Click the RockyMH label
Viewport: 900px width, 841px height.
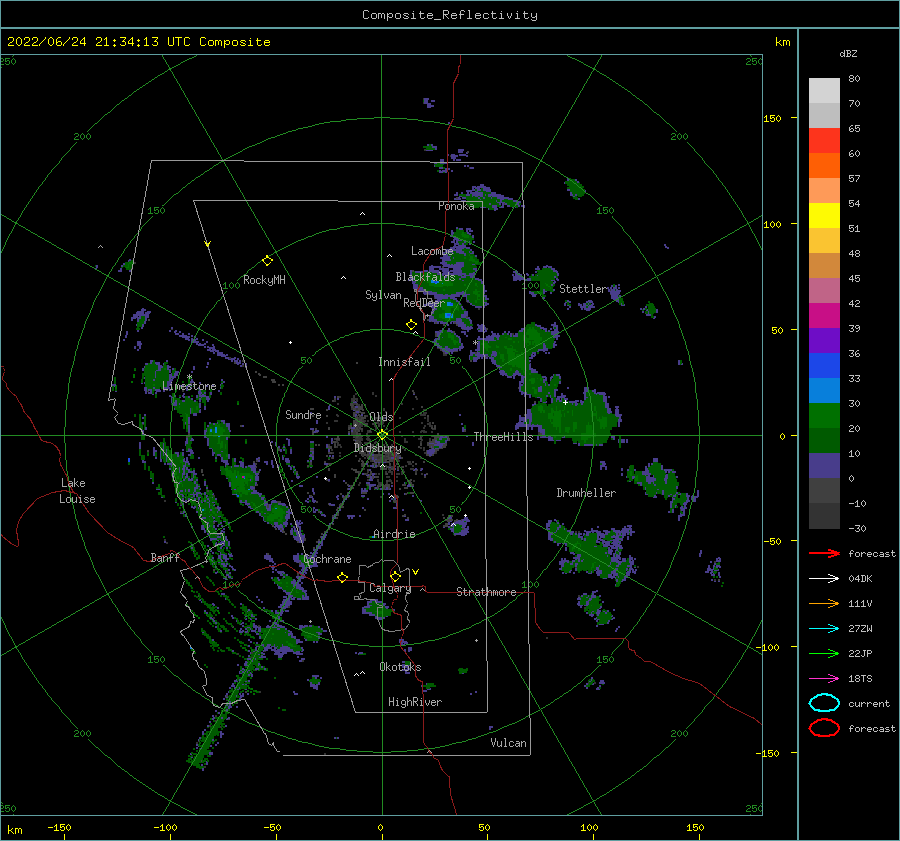[x=264, y=280]
